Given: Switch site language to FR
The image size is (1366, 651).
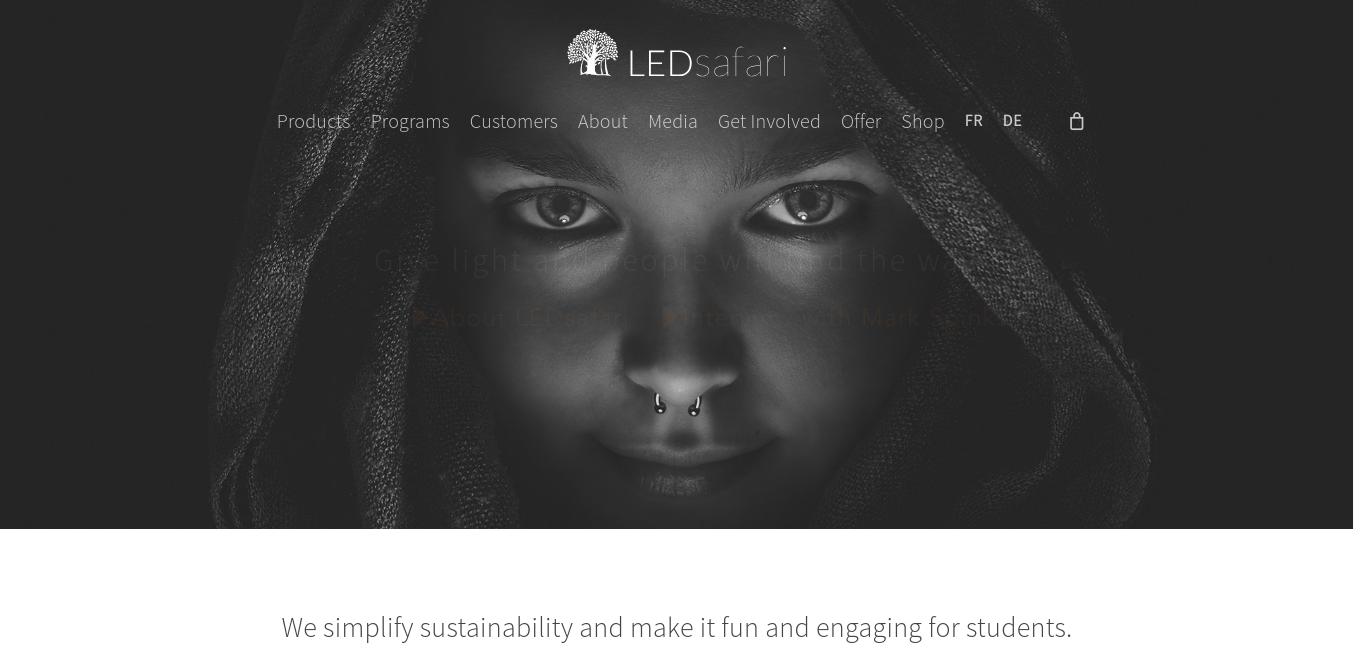Looking at the screenshot, I should pyautogui.click(x=974, y=121).
